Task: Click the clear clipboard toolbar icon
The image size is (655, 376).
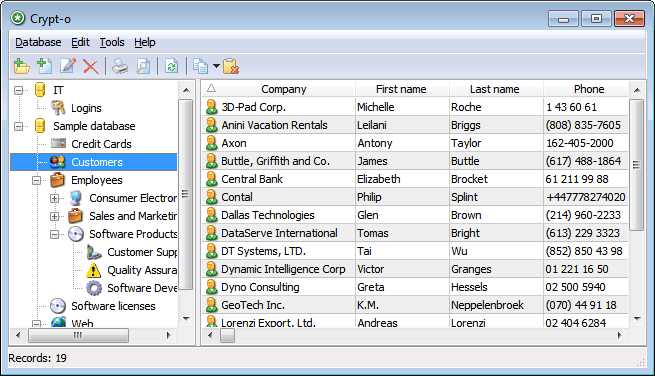Action: 231,66
